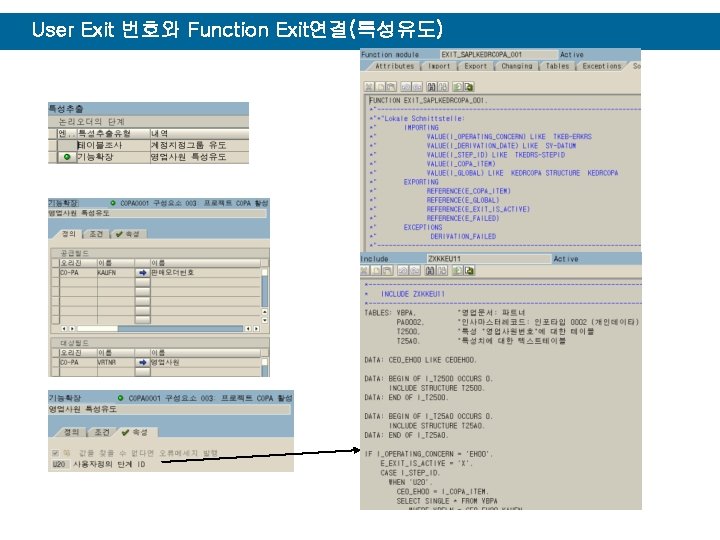The width and height of the screenshot is (720, 540).
Task: Click the 특성추출유형 column header
Action: 113,134
